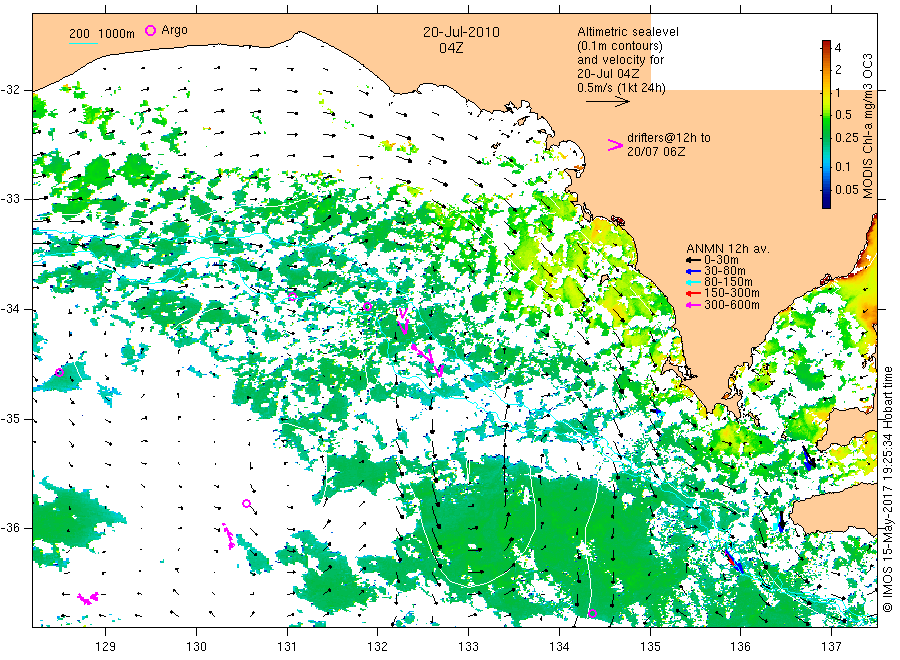Click the blue ANMN current arrow near 136.8E 35.4S

coord(808,459)
